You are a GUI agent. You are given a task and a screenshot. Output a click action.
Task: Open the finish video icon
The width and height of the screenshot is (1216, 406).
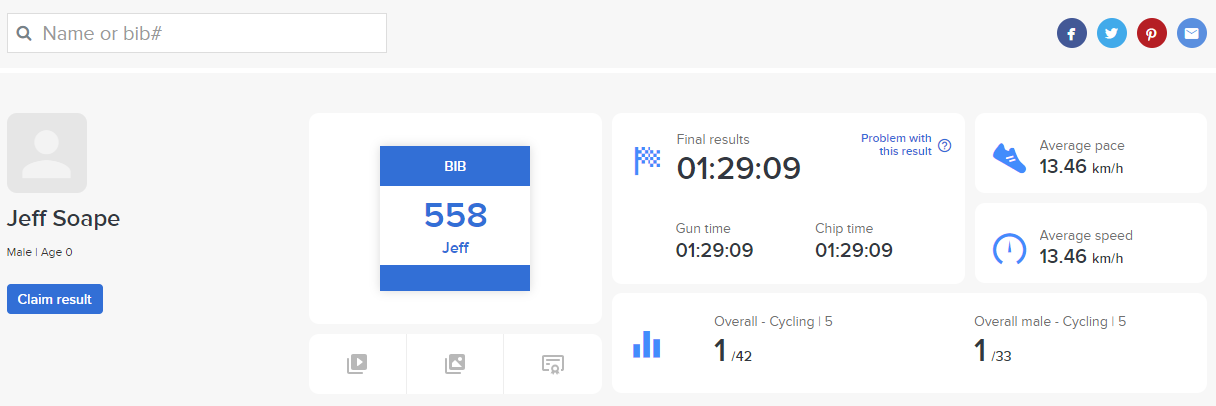coord(357,364)
